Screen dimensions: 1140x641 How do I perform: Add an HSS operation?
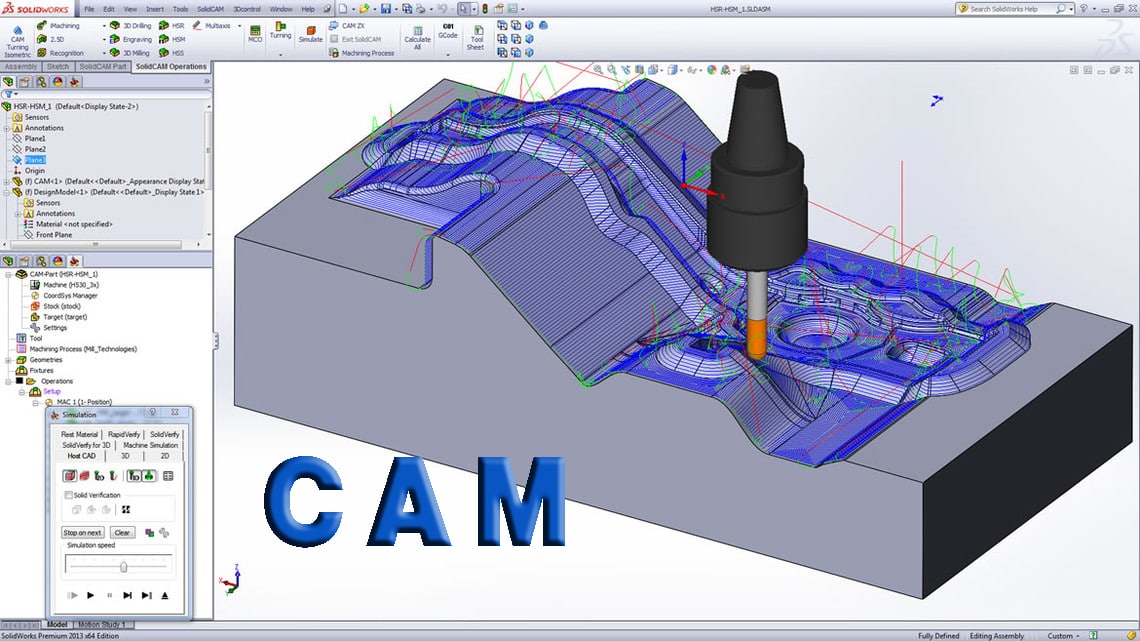point(172,53)
